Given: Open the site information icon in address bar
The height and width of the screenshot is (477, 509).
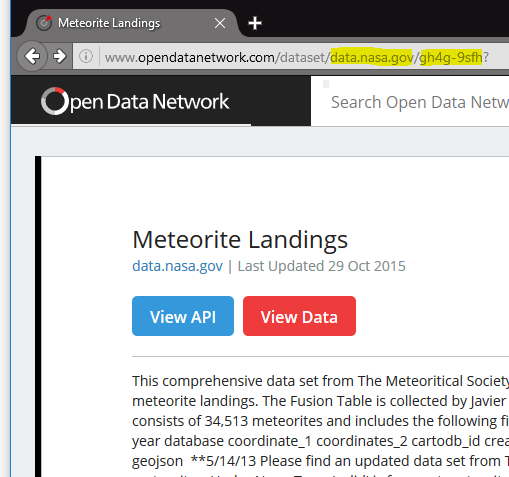Looking at the screenshot, I should (86, 56).
